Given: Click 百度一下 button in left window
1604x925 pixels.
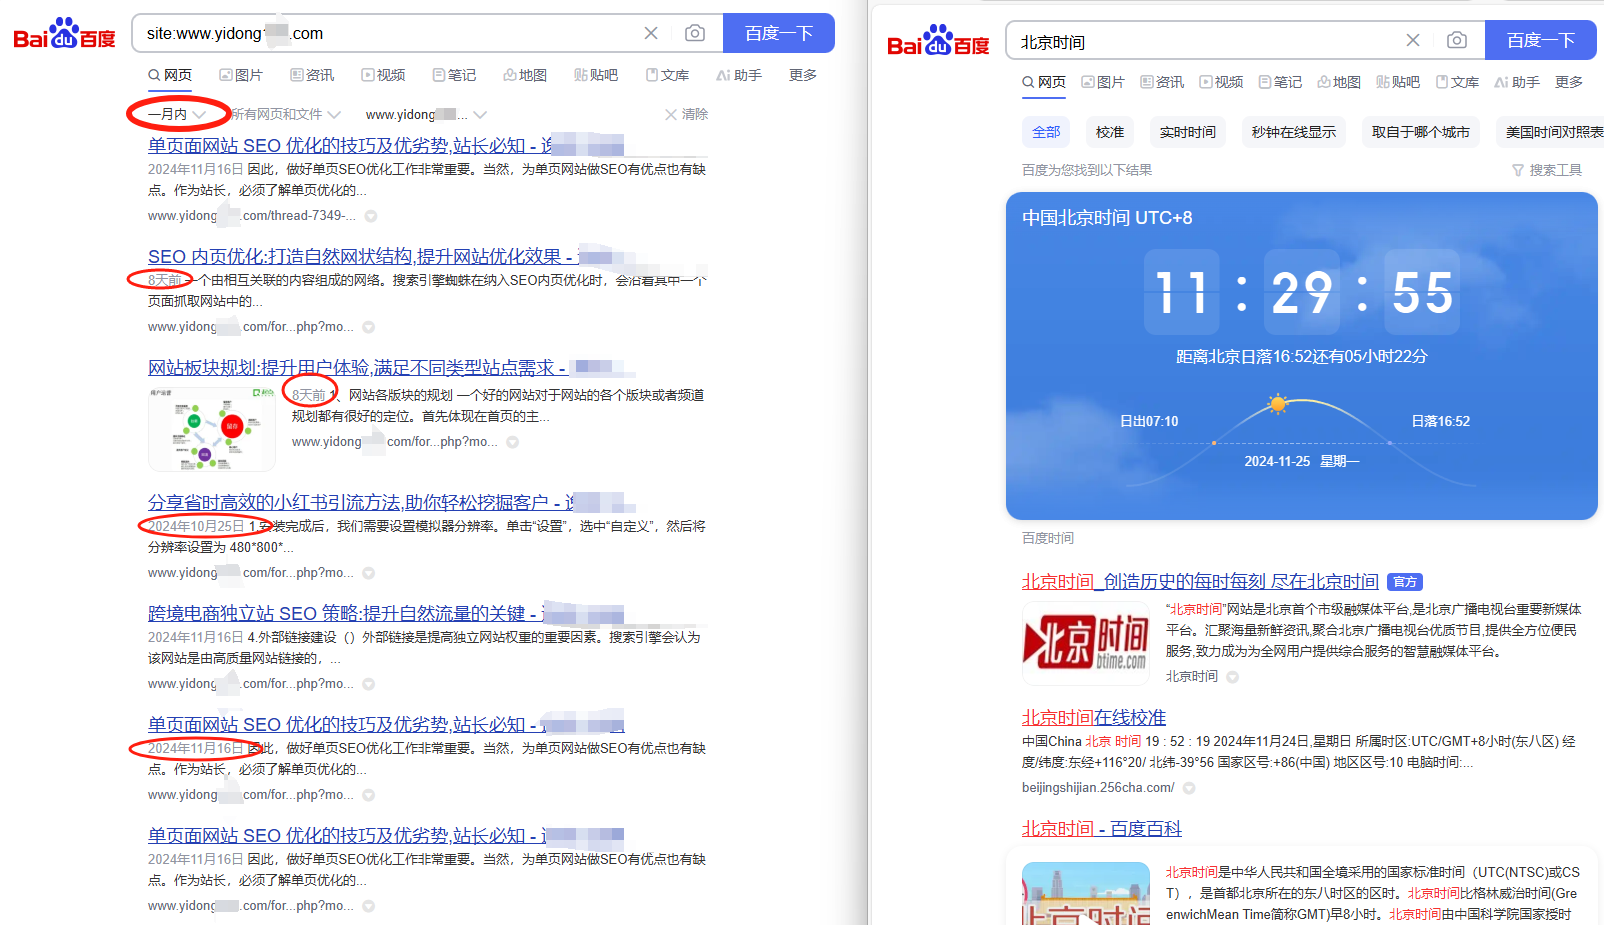Looking at the screenshot, I should [x=779, y=33].
